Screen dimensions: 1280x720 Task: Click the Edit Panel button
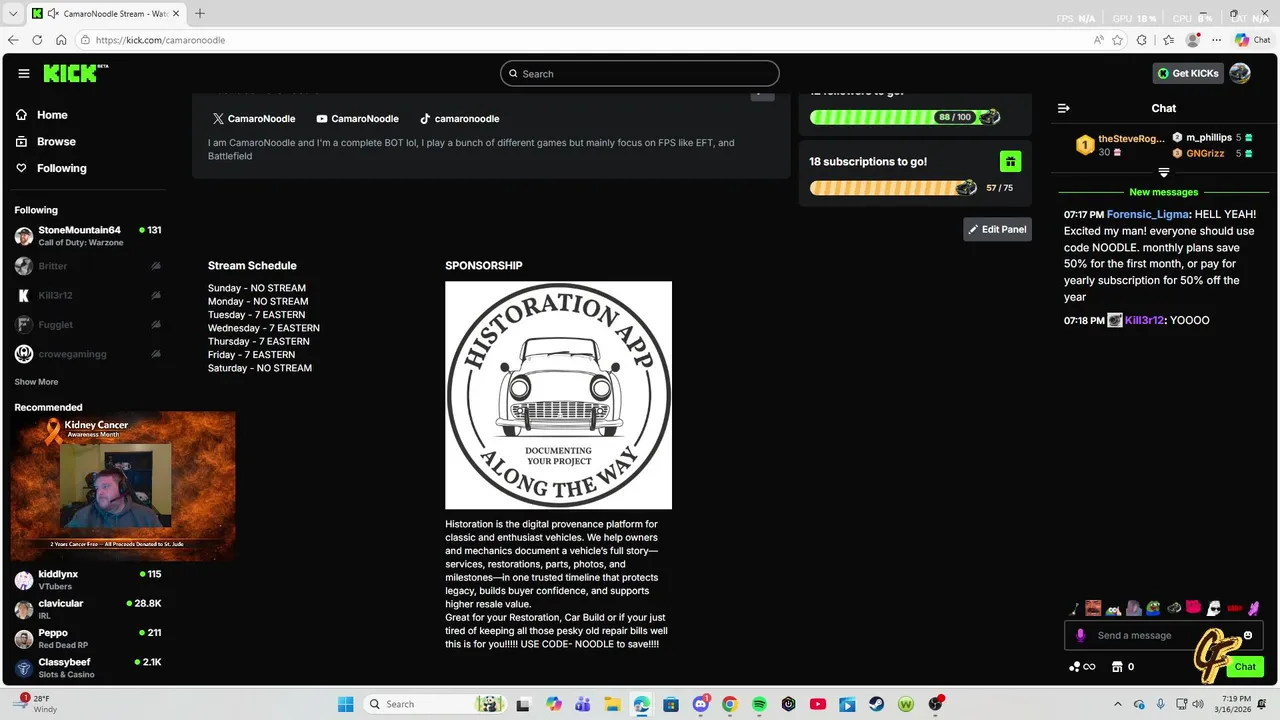(997, 229)
